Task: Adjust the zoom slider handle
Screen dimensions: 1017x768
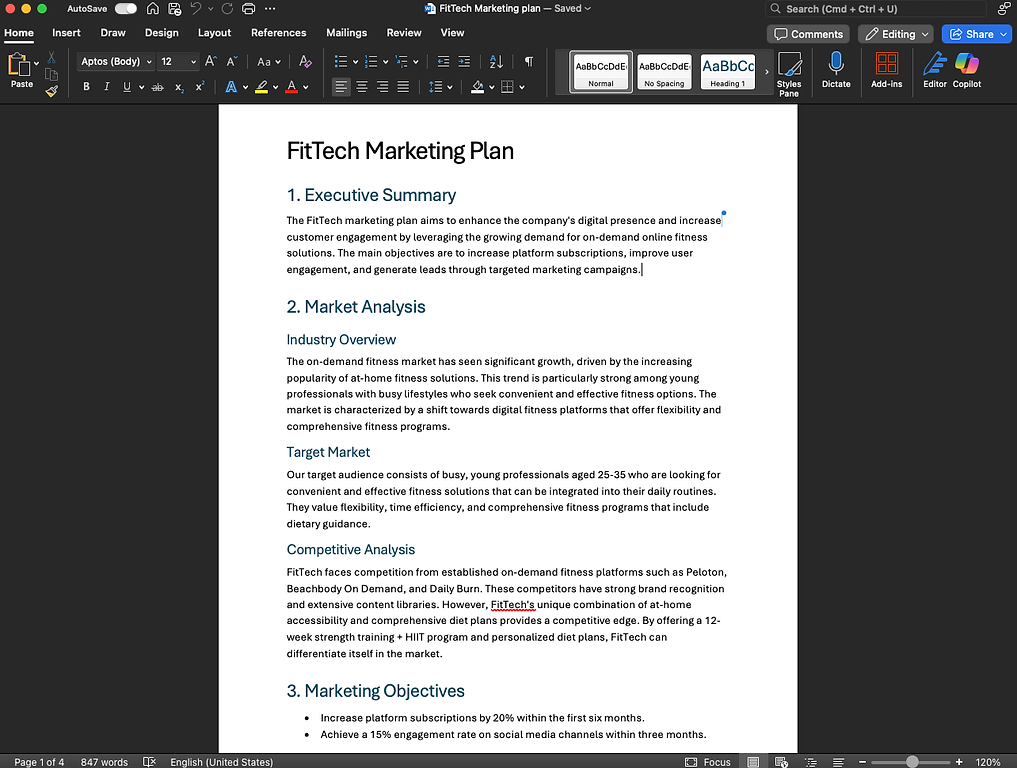Action: point(912,762)
